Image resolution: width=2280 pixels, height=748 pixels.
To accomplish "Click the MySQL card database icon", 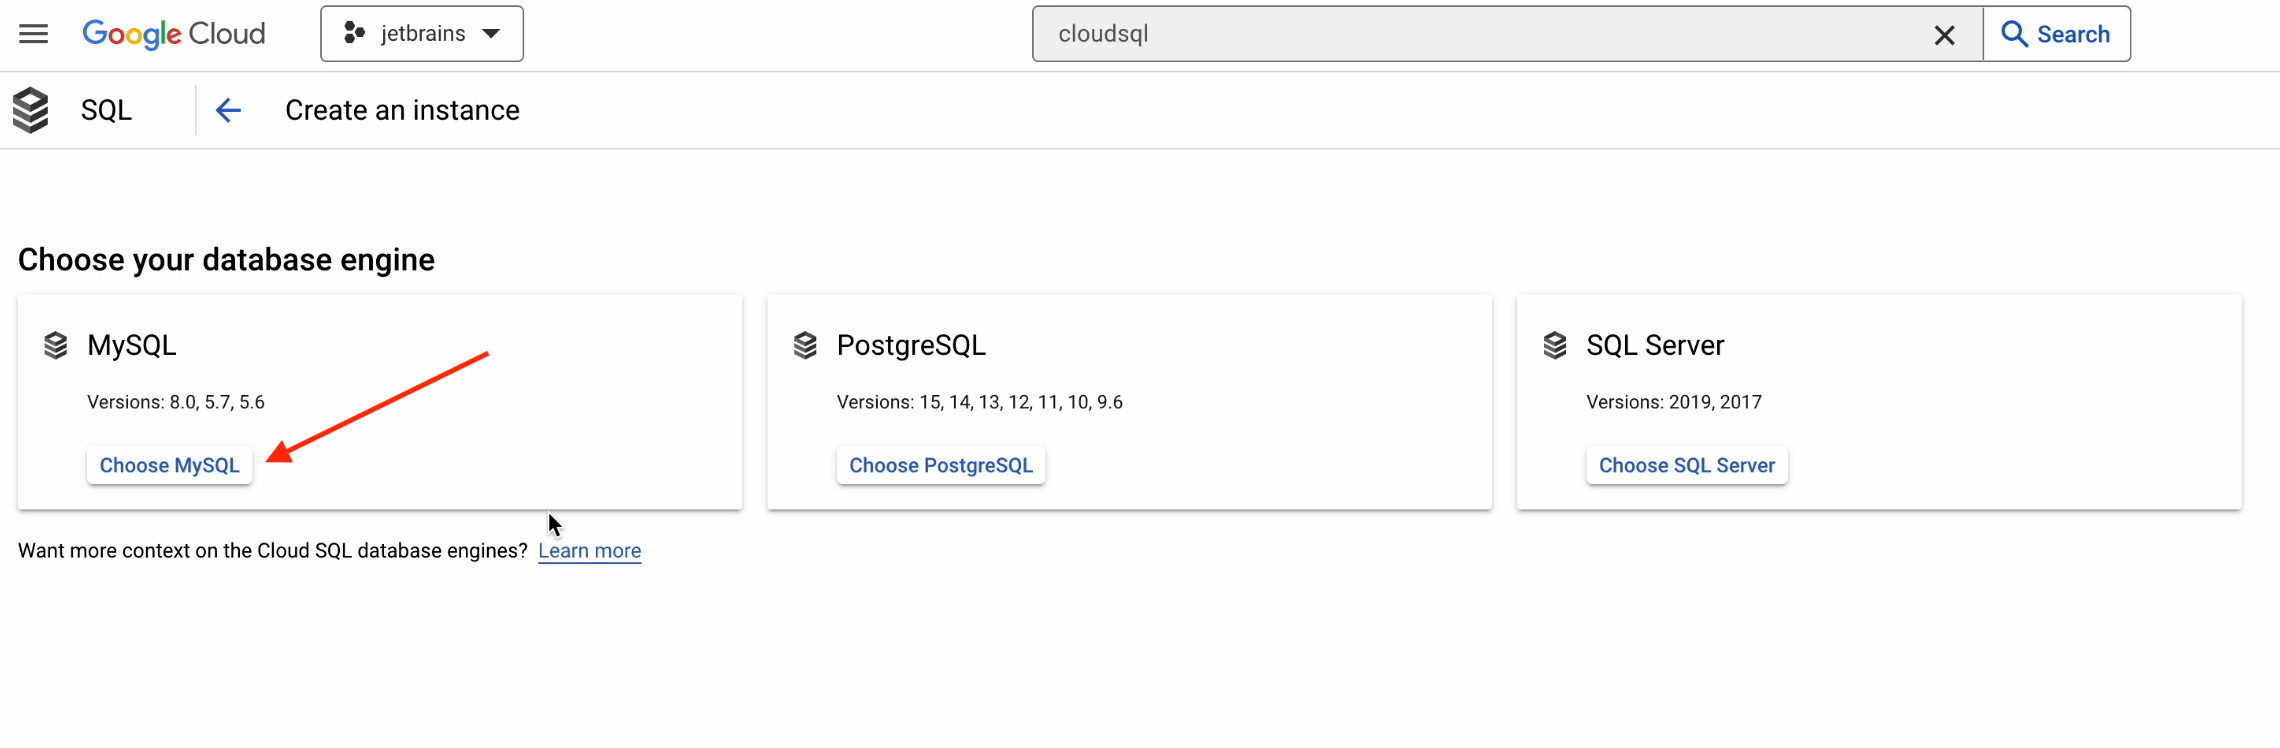I will pyautogui.click(x=56, y=346).
